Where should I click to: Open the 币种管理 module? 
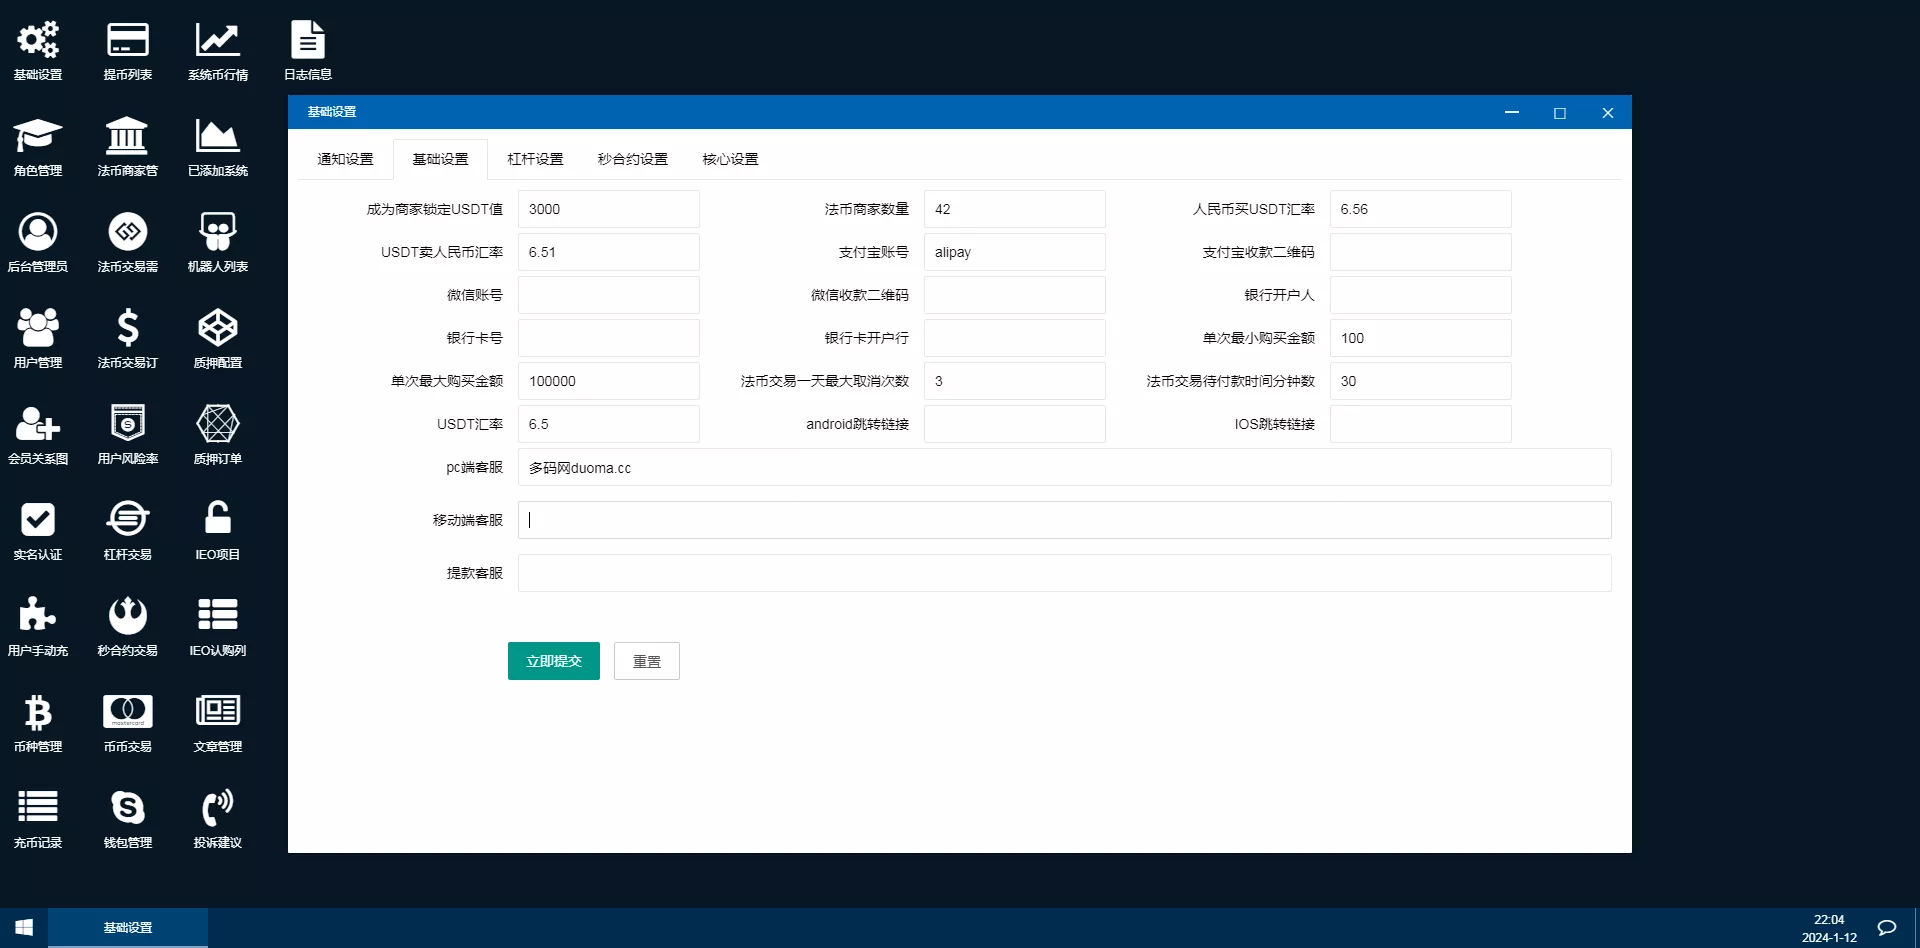click(x=37, y=720)
